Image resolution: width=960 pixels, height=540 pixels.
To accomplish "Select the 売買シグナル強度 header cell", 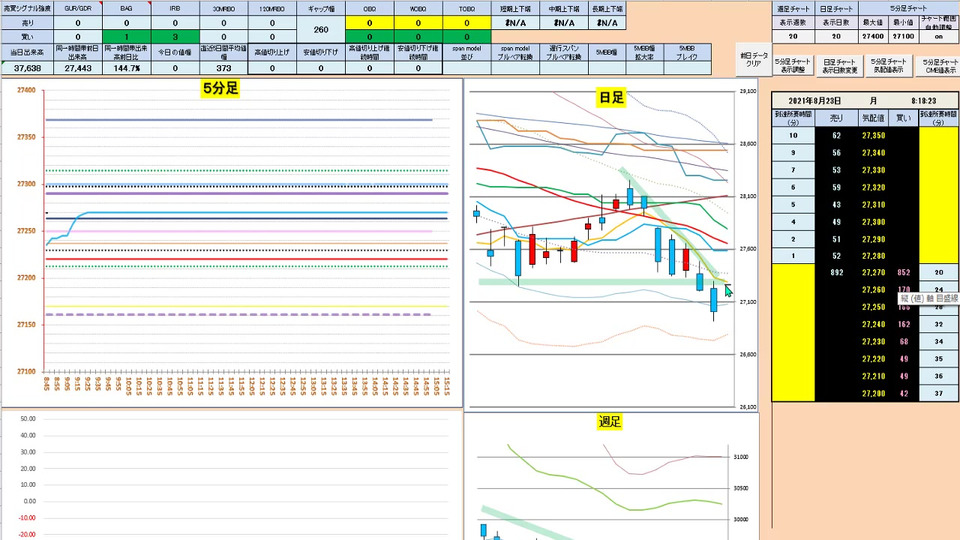I will [27, 9].
